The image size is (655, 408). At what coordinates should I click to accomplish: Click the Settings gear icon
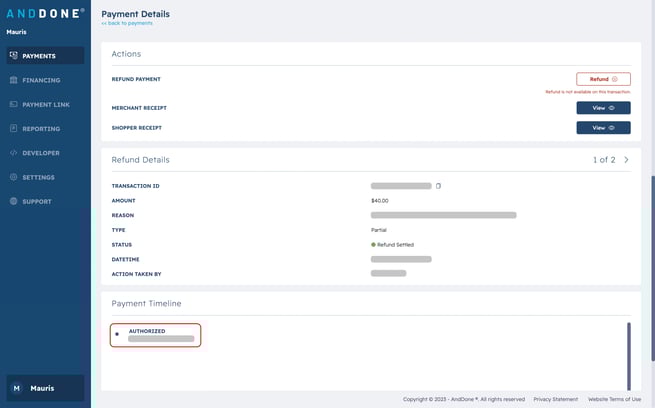point(13,177)
